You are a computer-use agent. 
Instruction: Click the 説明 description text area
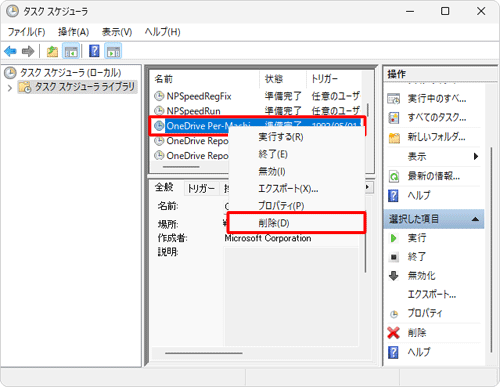point(292,296)
